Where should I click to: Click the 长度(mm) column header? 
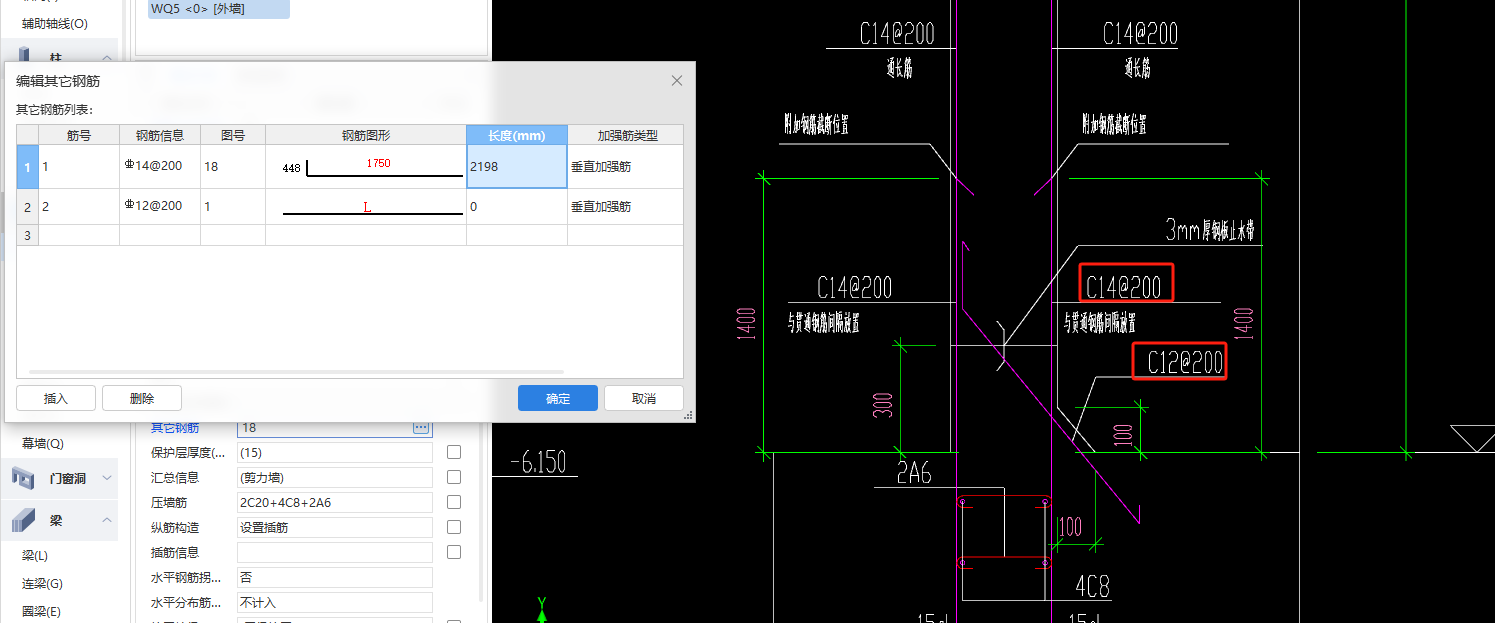[x=517, y=135]
